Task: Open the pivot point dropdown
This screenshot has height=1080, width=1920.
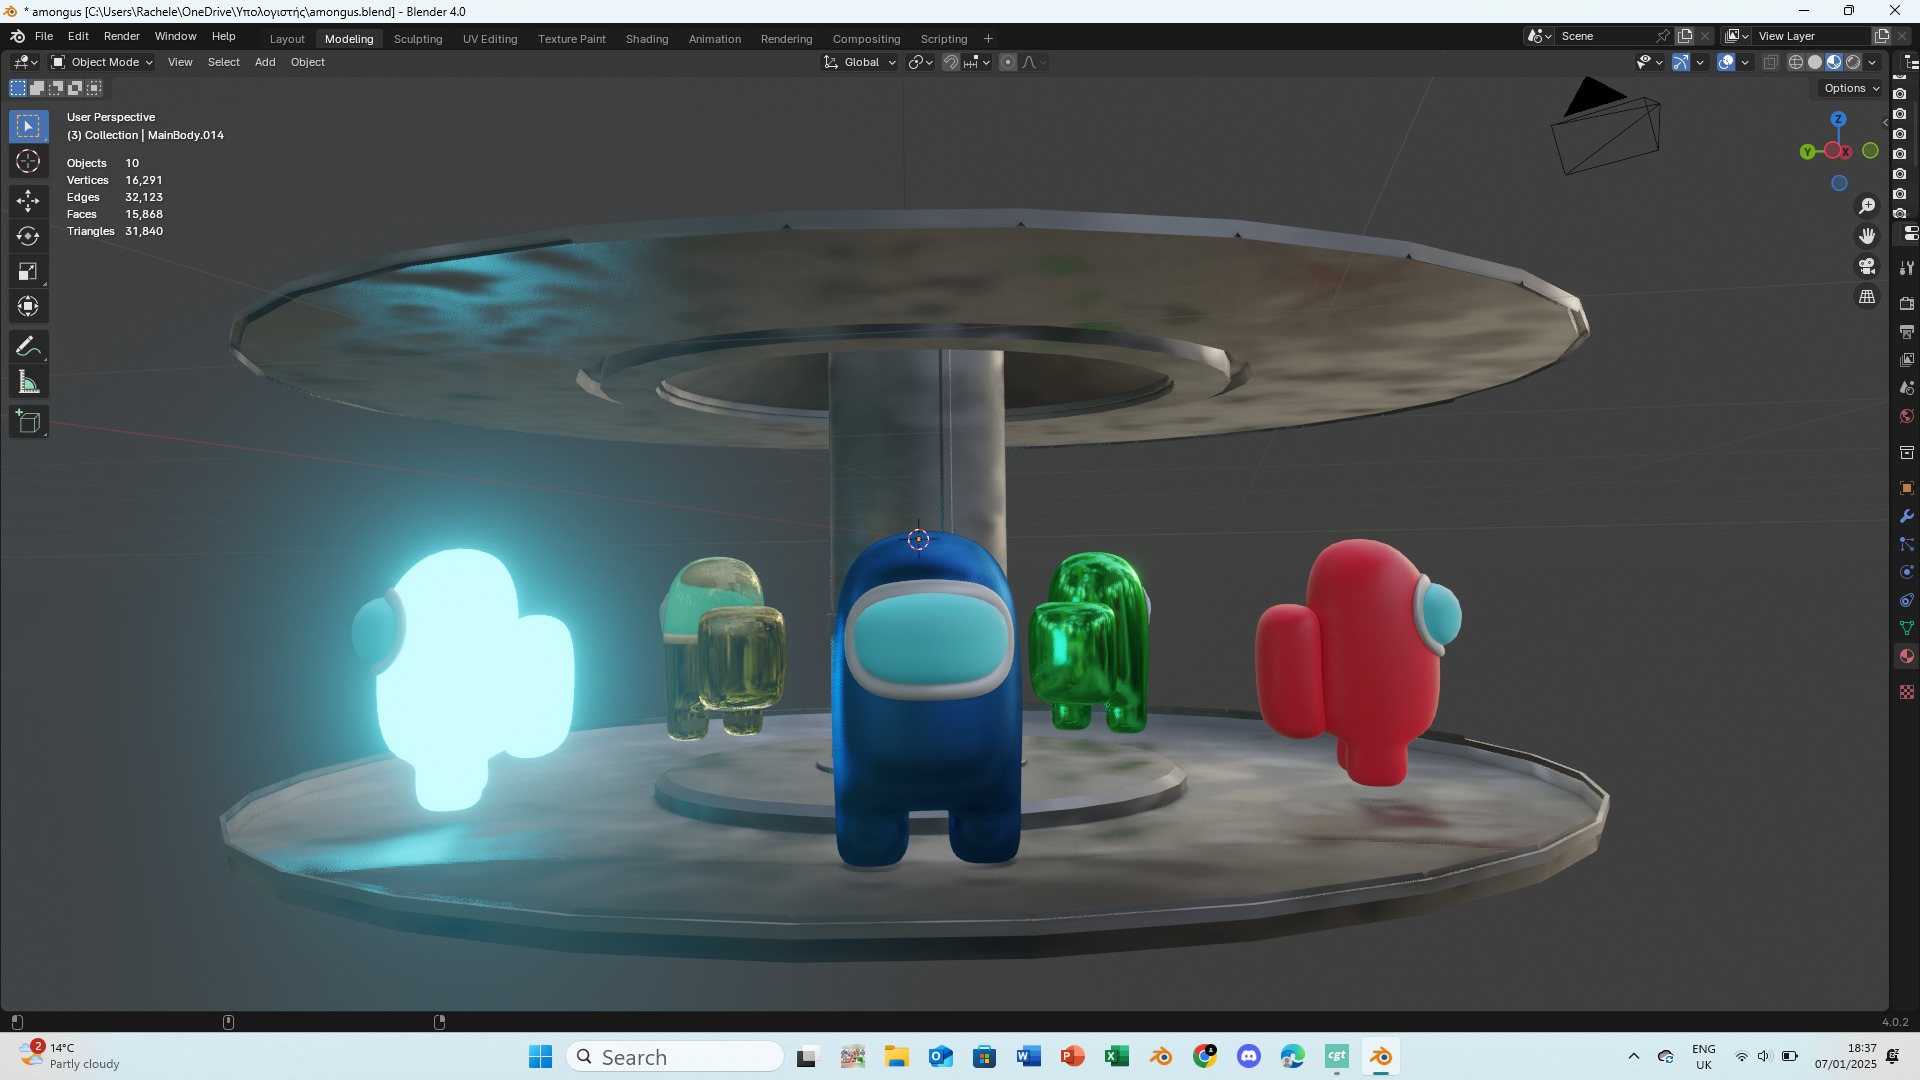Action: [x=920, y=62]
